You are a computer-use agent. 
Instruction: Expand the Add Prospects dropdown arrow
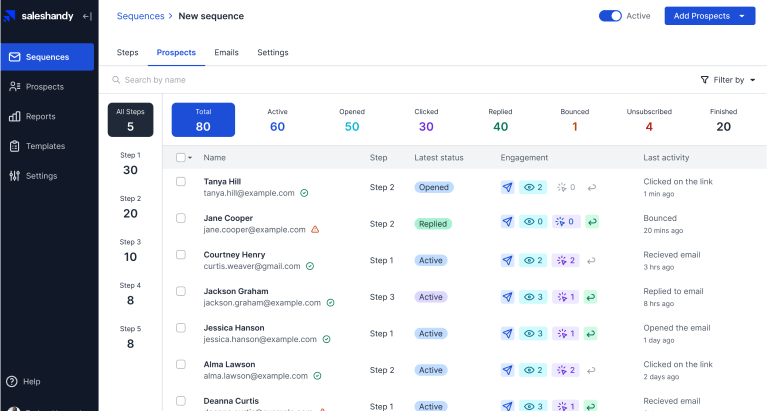(741, 16)
